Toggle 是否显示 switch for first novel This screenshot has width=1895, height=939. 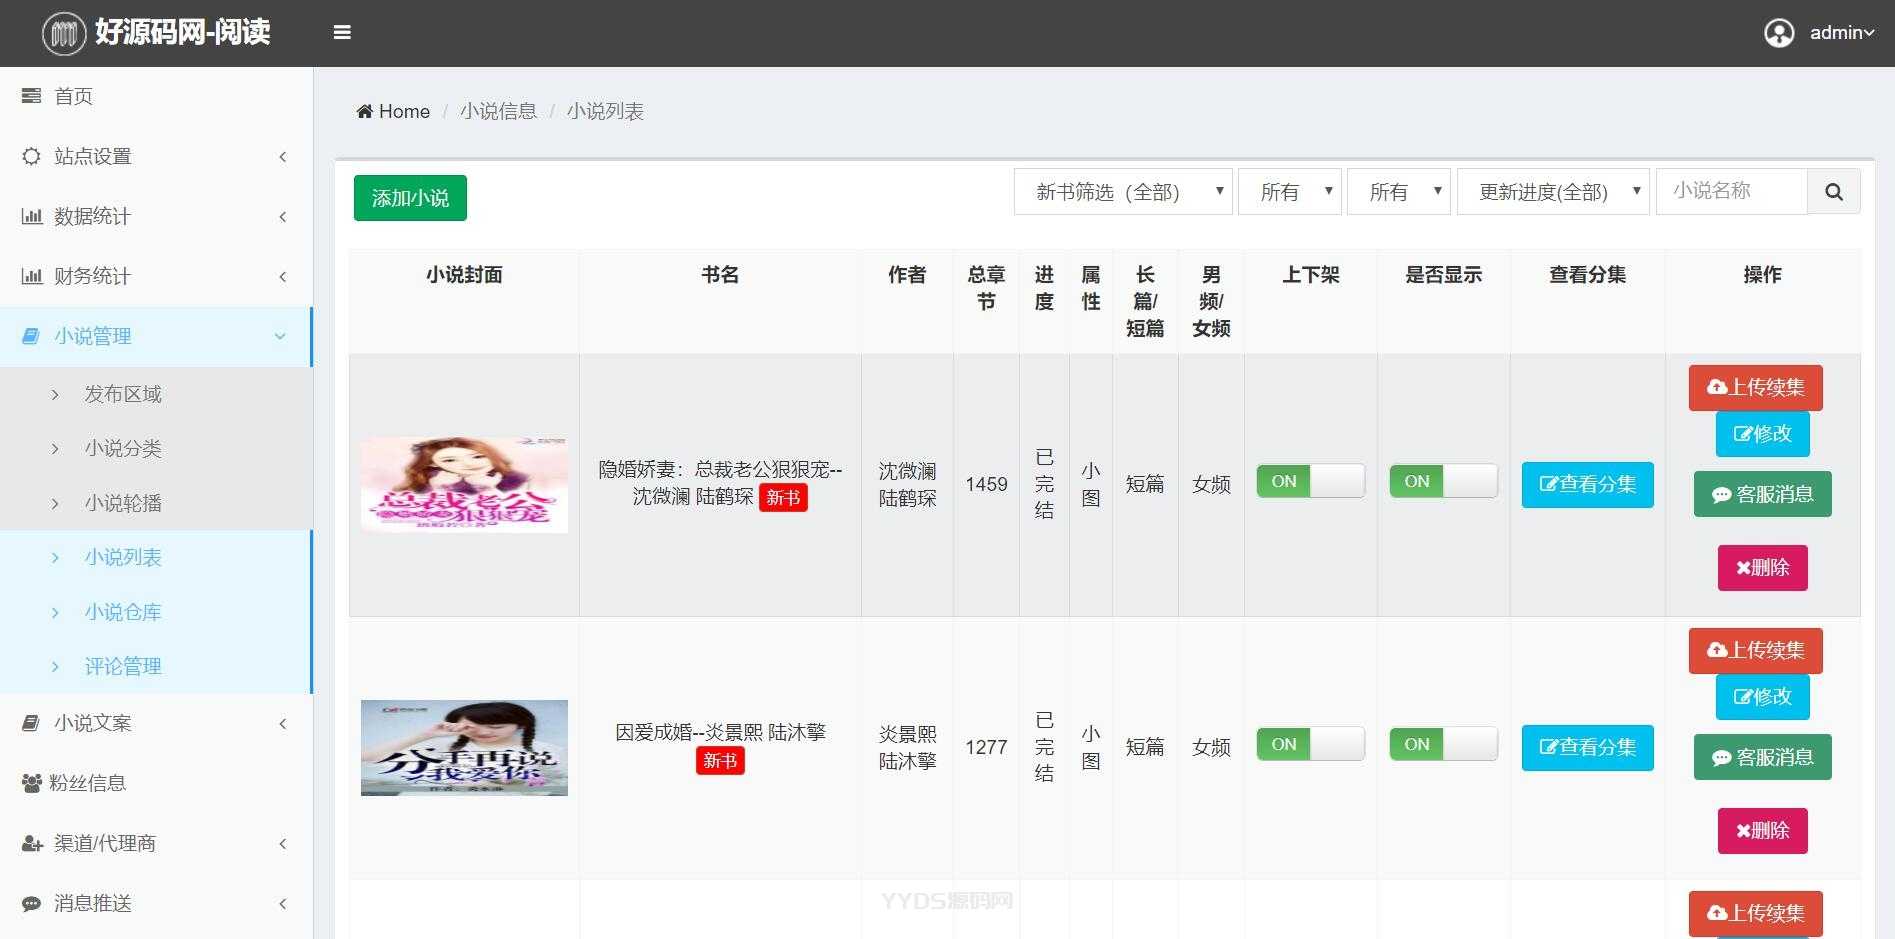click(1443, 482)
